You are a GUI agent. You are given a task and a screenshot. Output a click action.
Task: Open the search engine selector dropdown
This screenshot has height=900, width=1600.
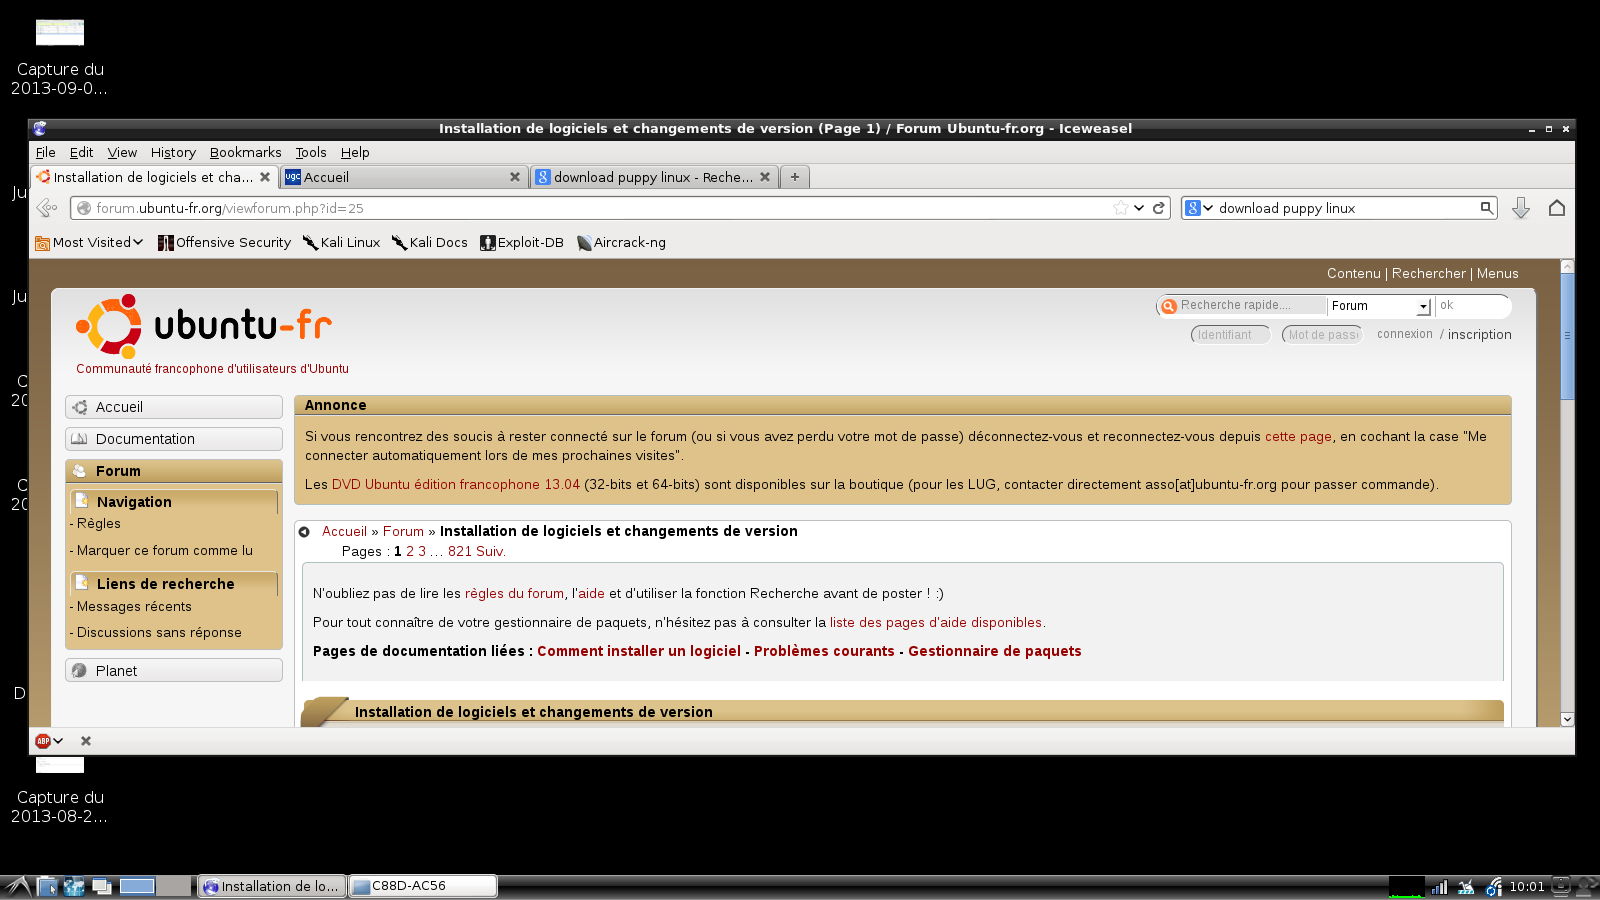click(1198, 208)
